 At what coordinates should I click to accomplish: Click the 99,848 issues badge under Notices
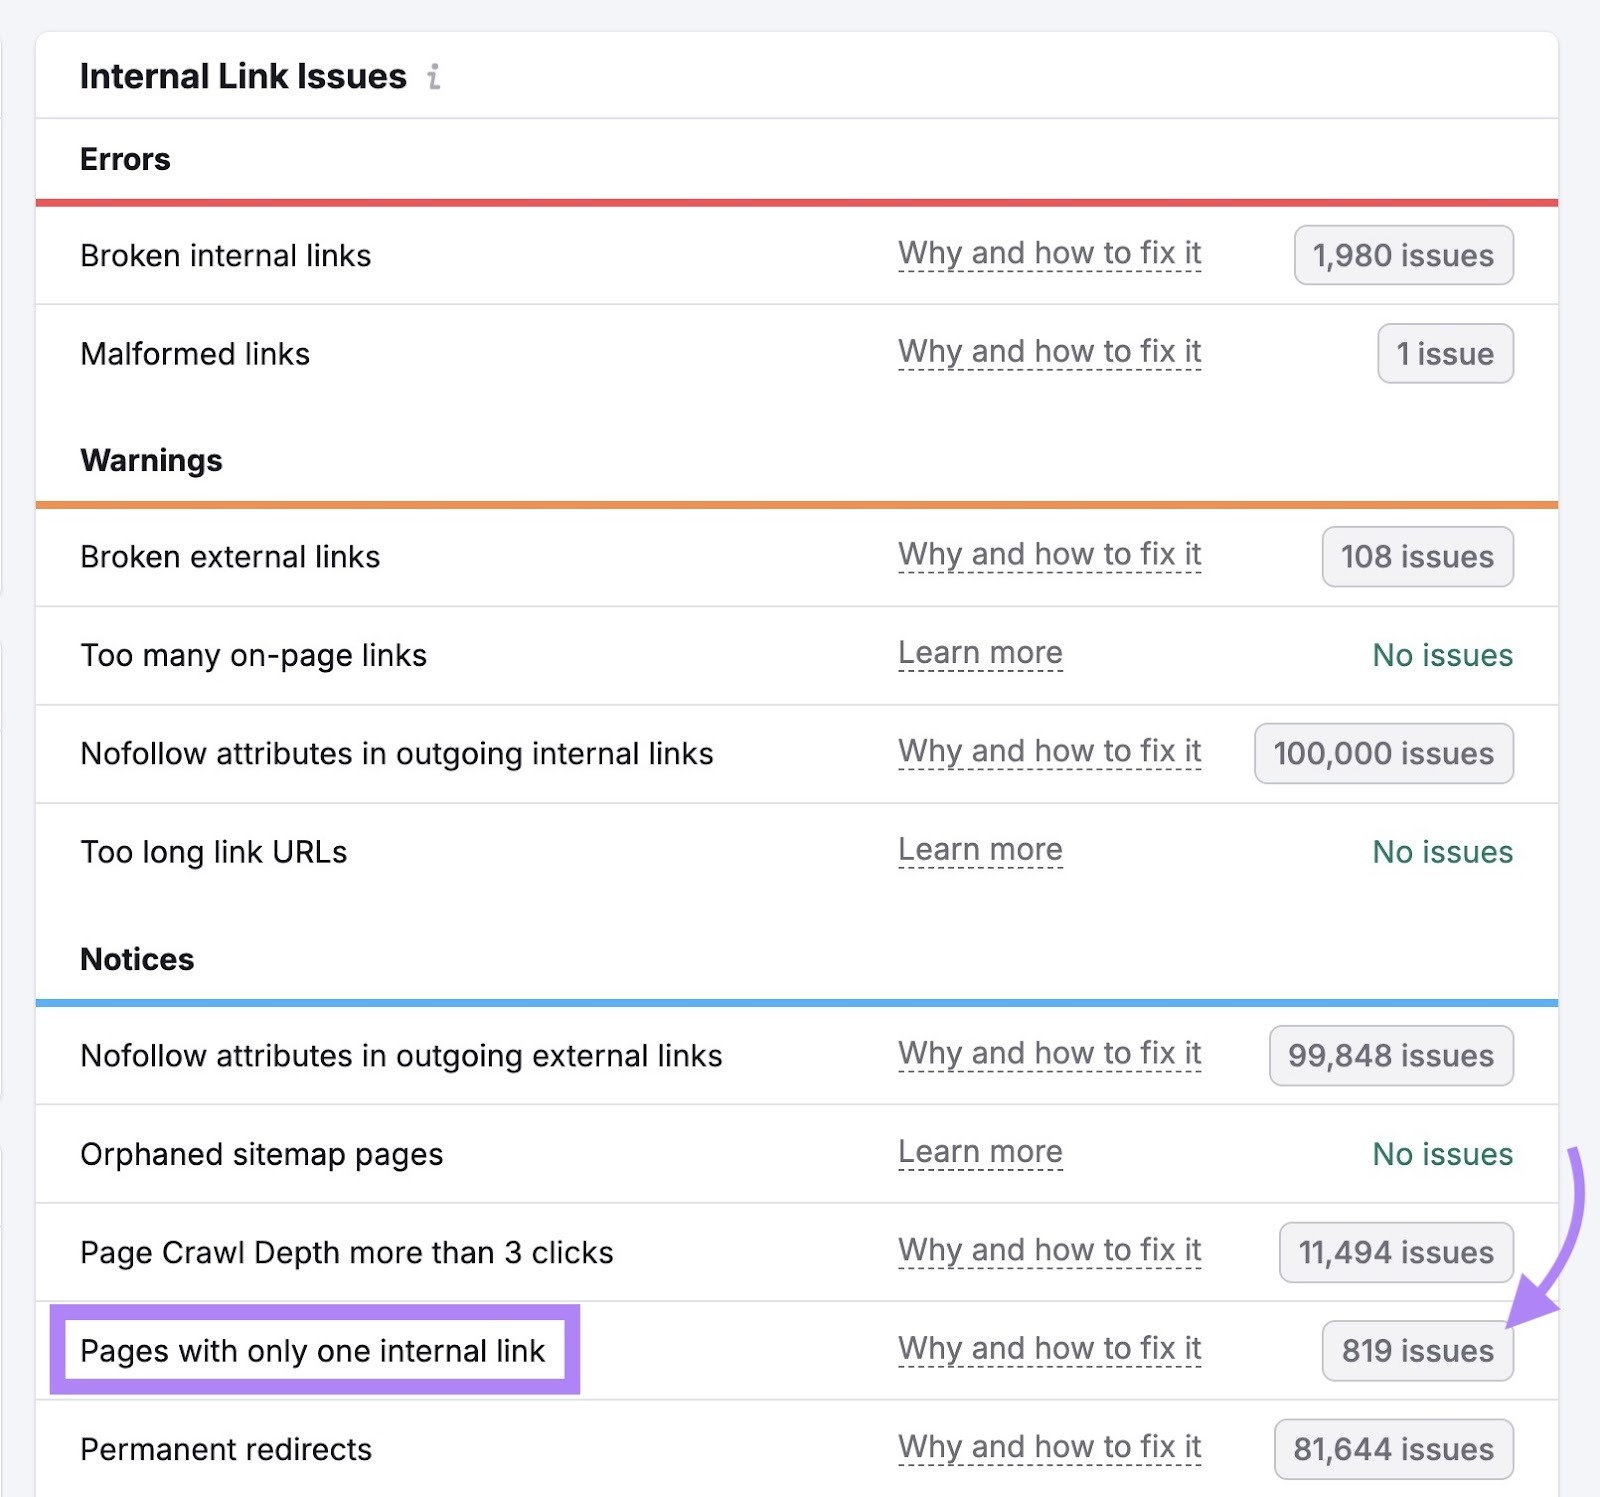click(x=1390, y=1055)
